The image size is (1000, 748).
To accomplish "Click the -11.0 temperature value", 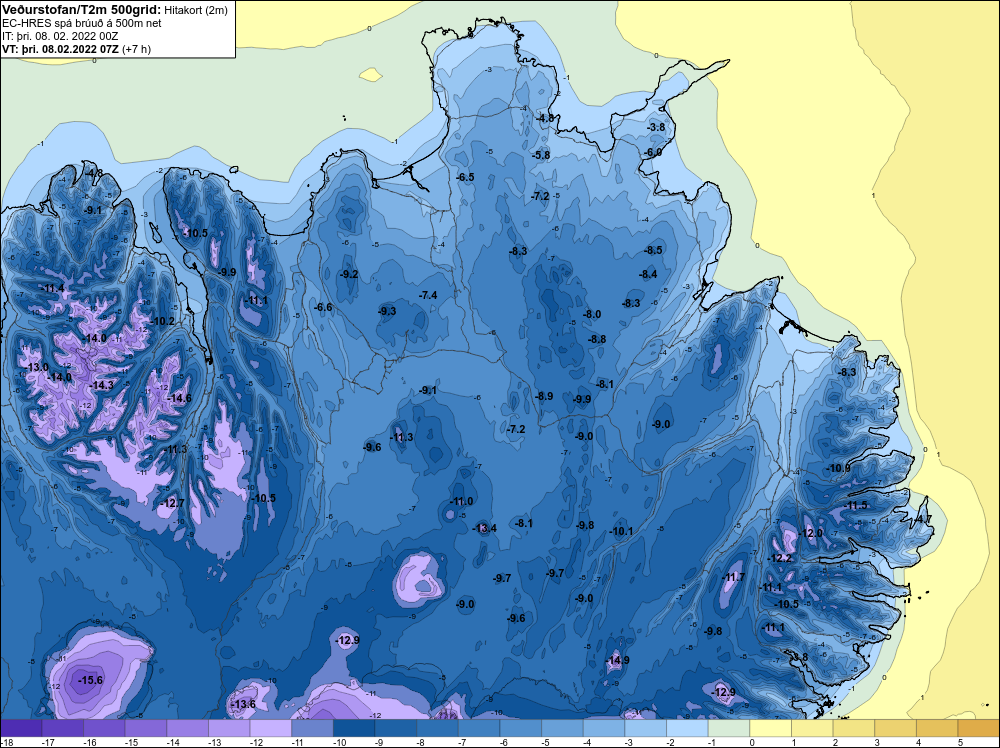I will (460, 501).
